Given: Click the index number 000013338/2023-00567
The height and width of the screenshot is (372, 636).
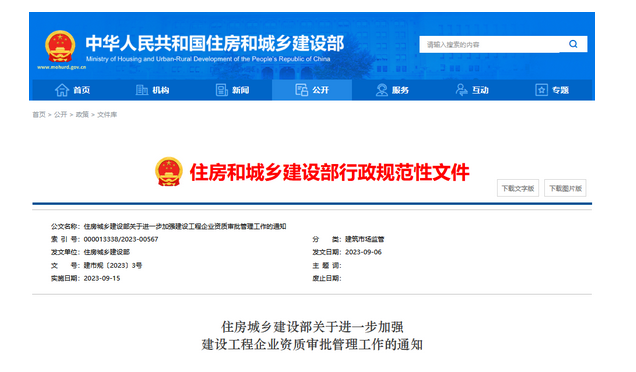Looking at the screenshot, I should 121,239.
